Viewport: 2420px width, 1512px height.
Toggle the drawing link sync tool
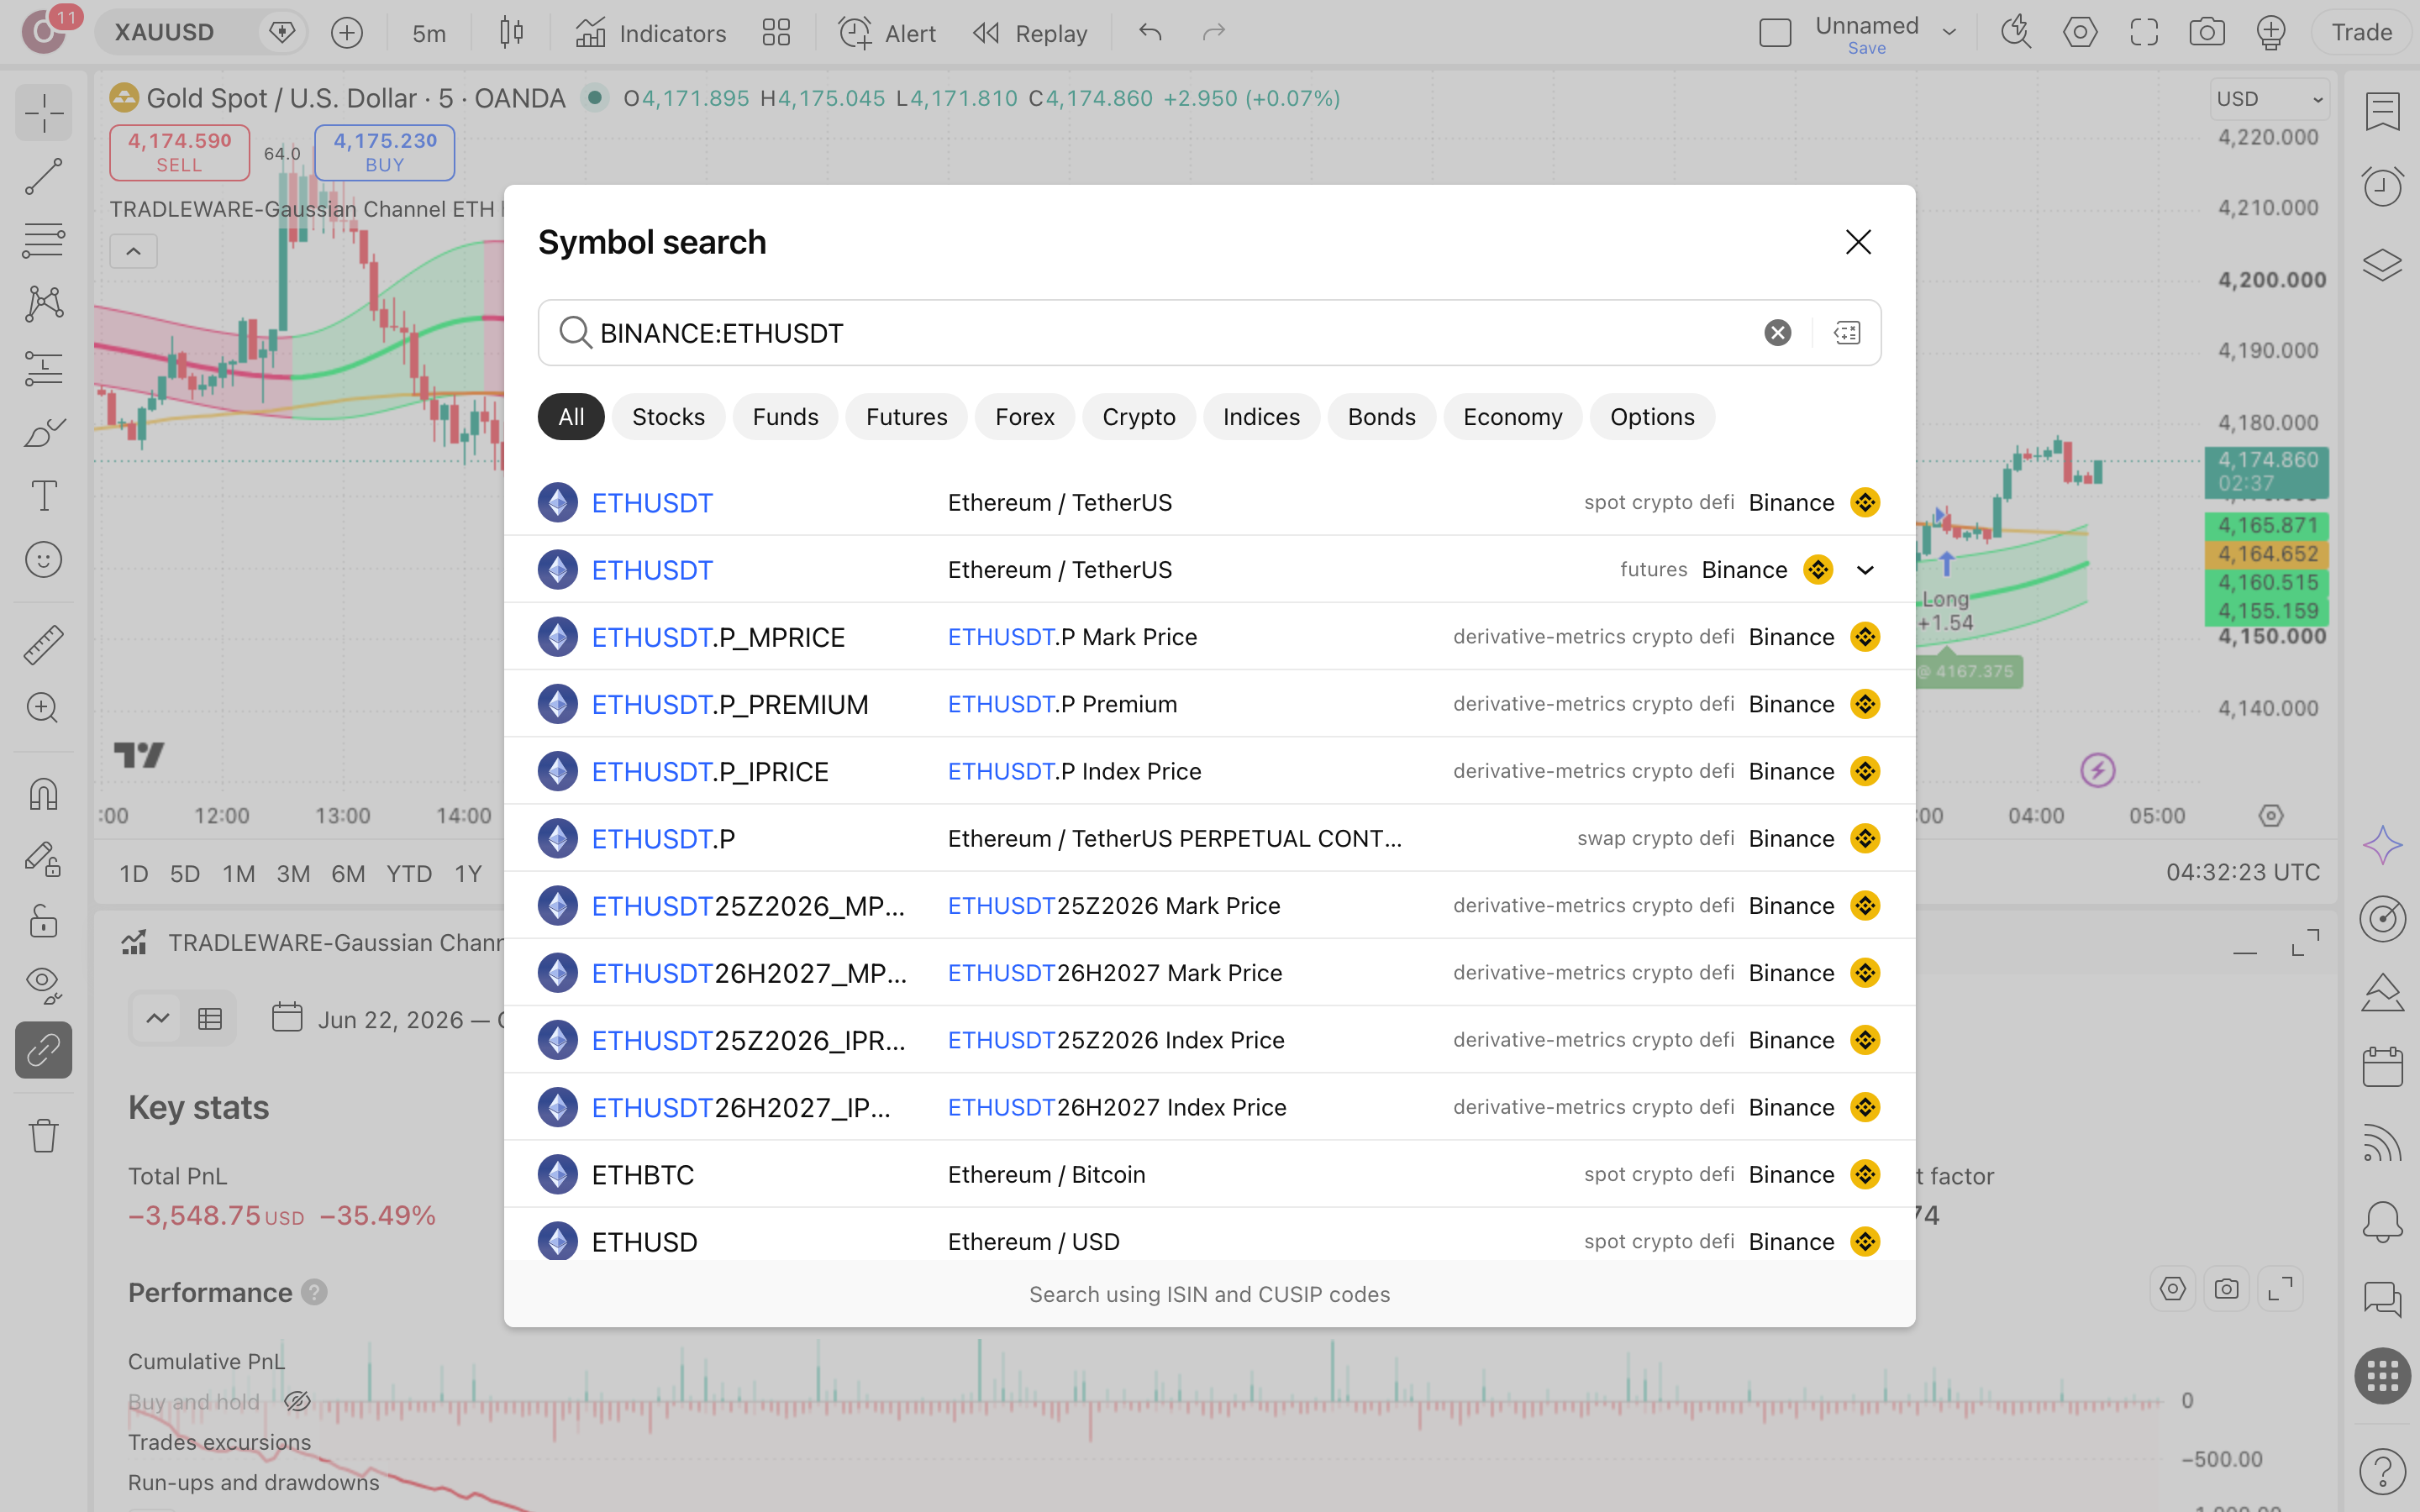[43, 1050]
